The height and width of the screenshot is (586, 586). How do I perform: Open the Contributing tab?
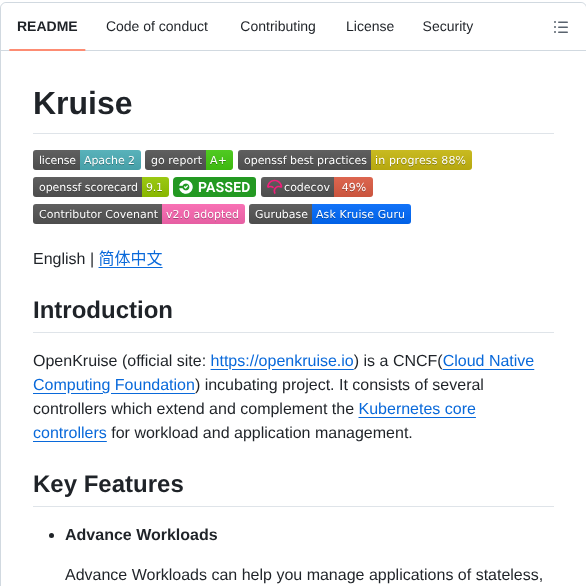click(278, 27)
